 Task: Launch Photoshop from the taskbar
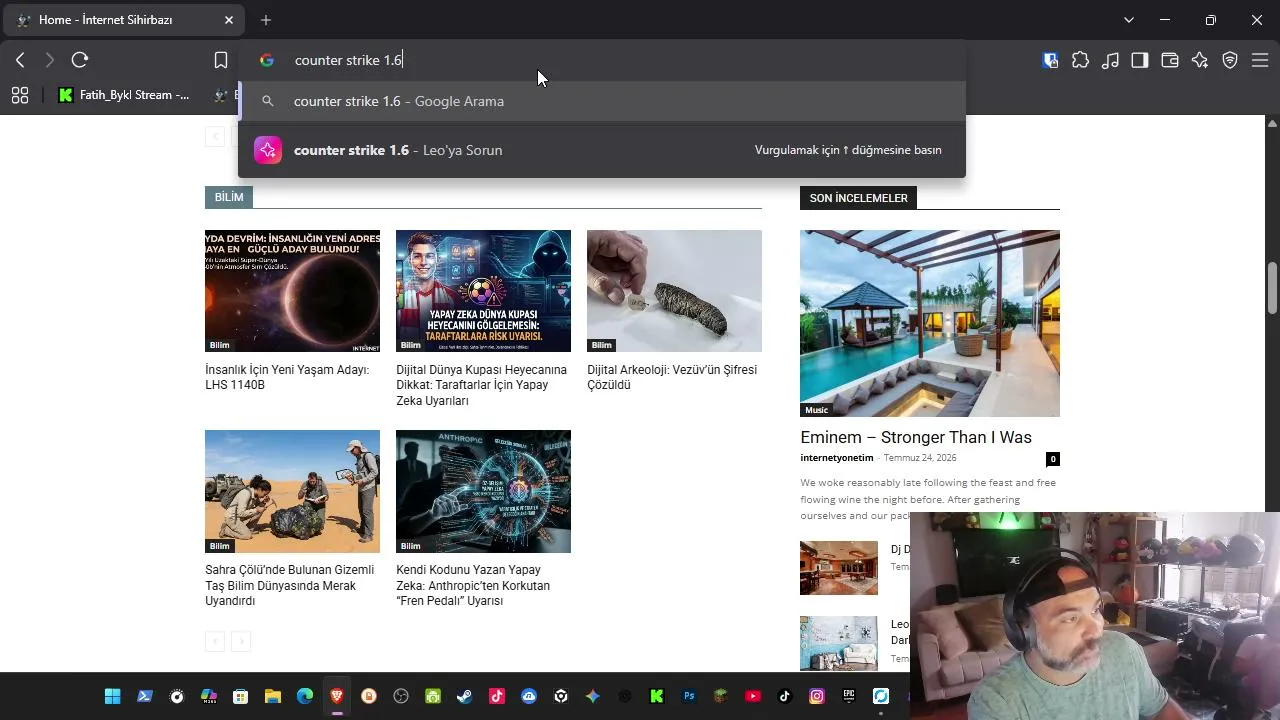point(689,696)
